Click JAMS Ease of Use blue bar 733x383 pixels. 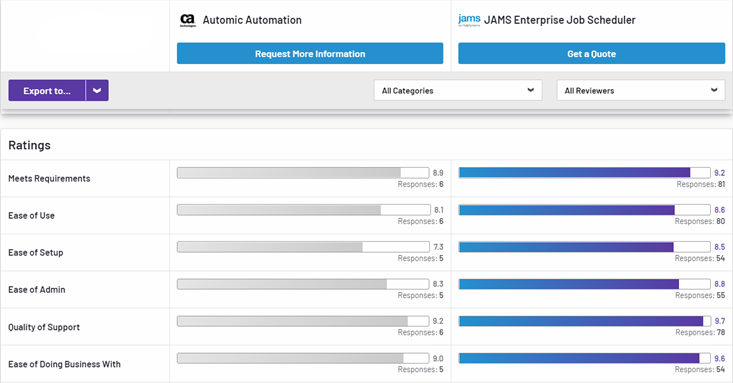point(584,210)
